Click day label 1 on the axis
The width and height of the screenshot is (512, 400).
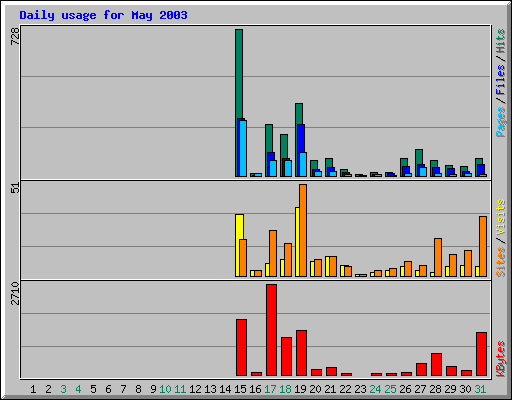33,389
